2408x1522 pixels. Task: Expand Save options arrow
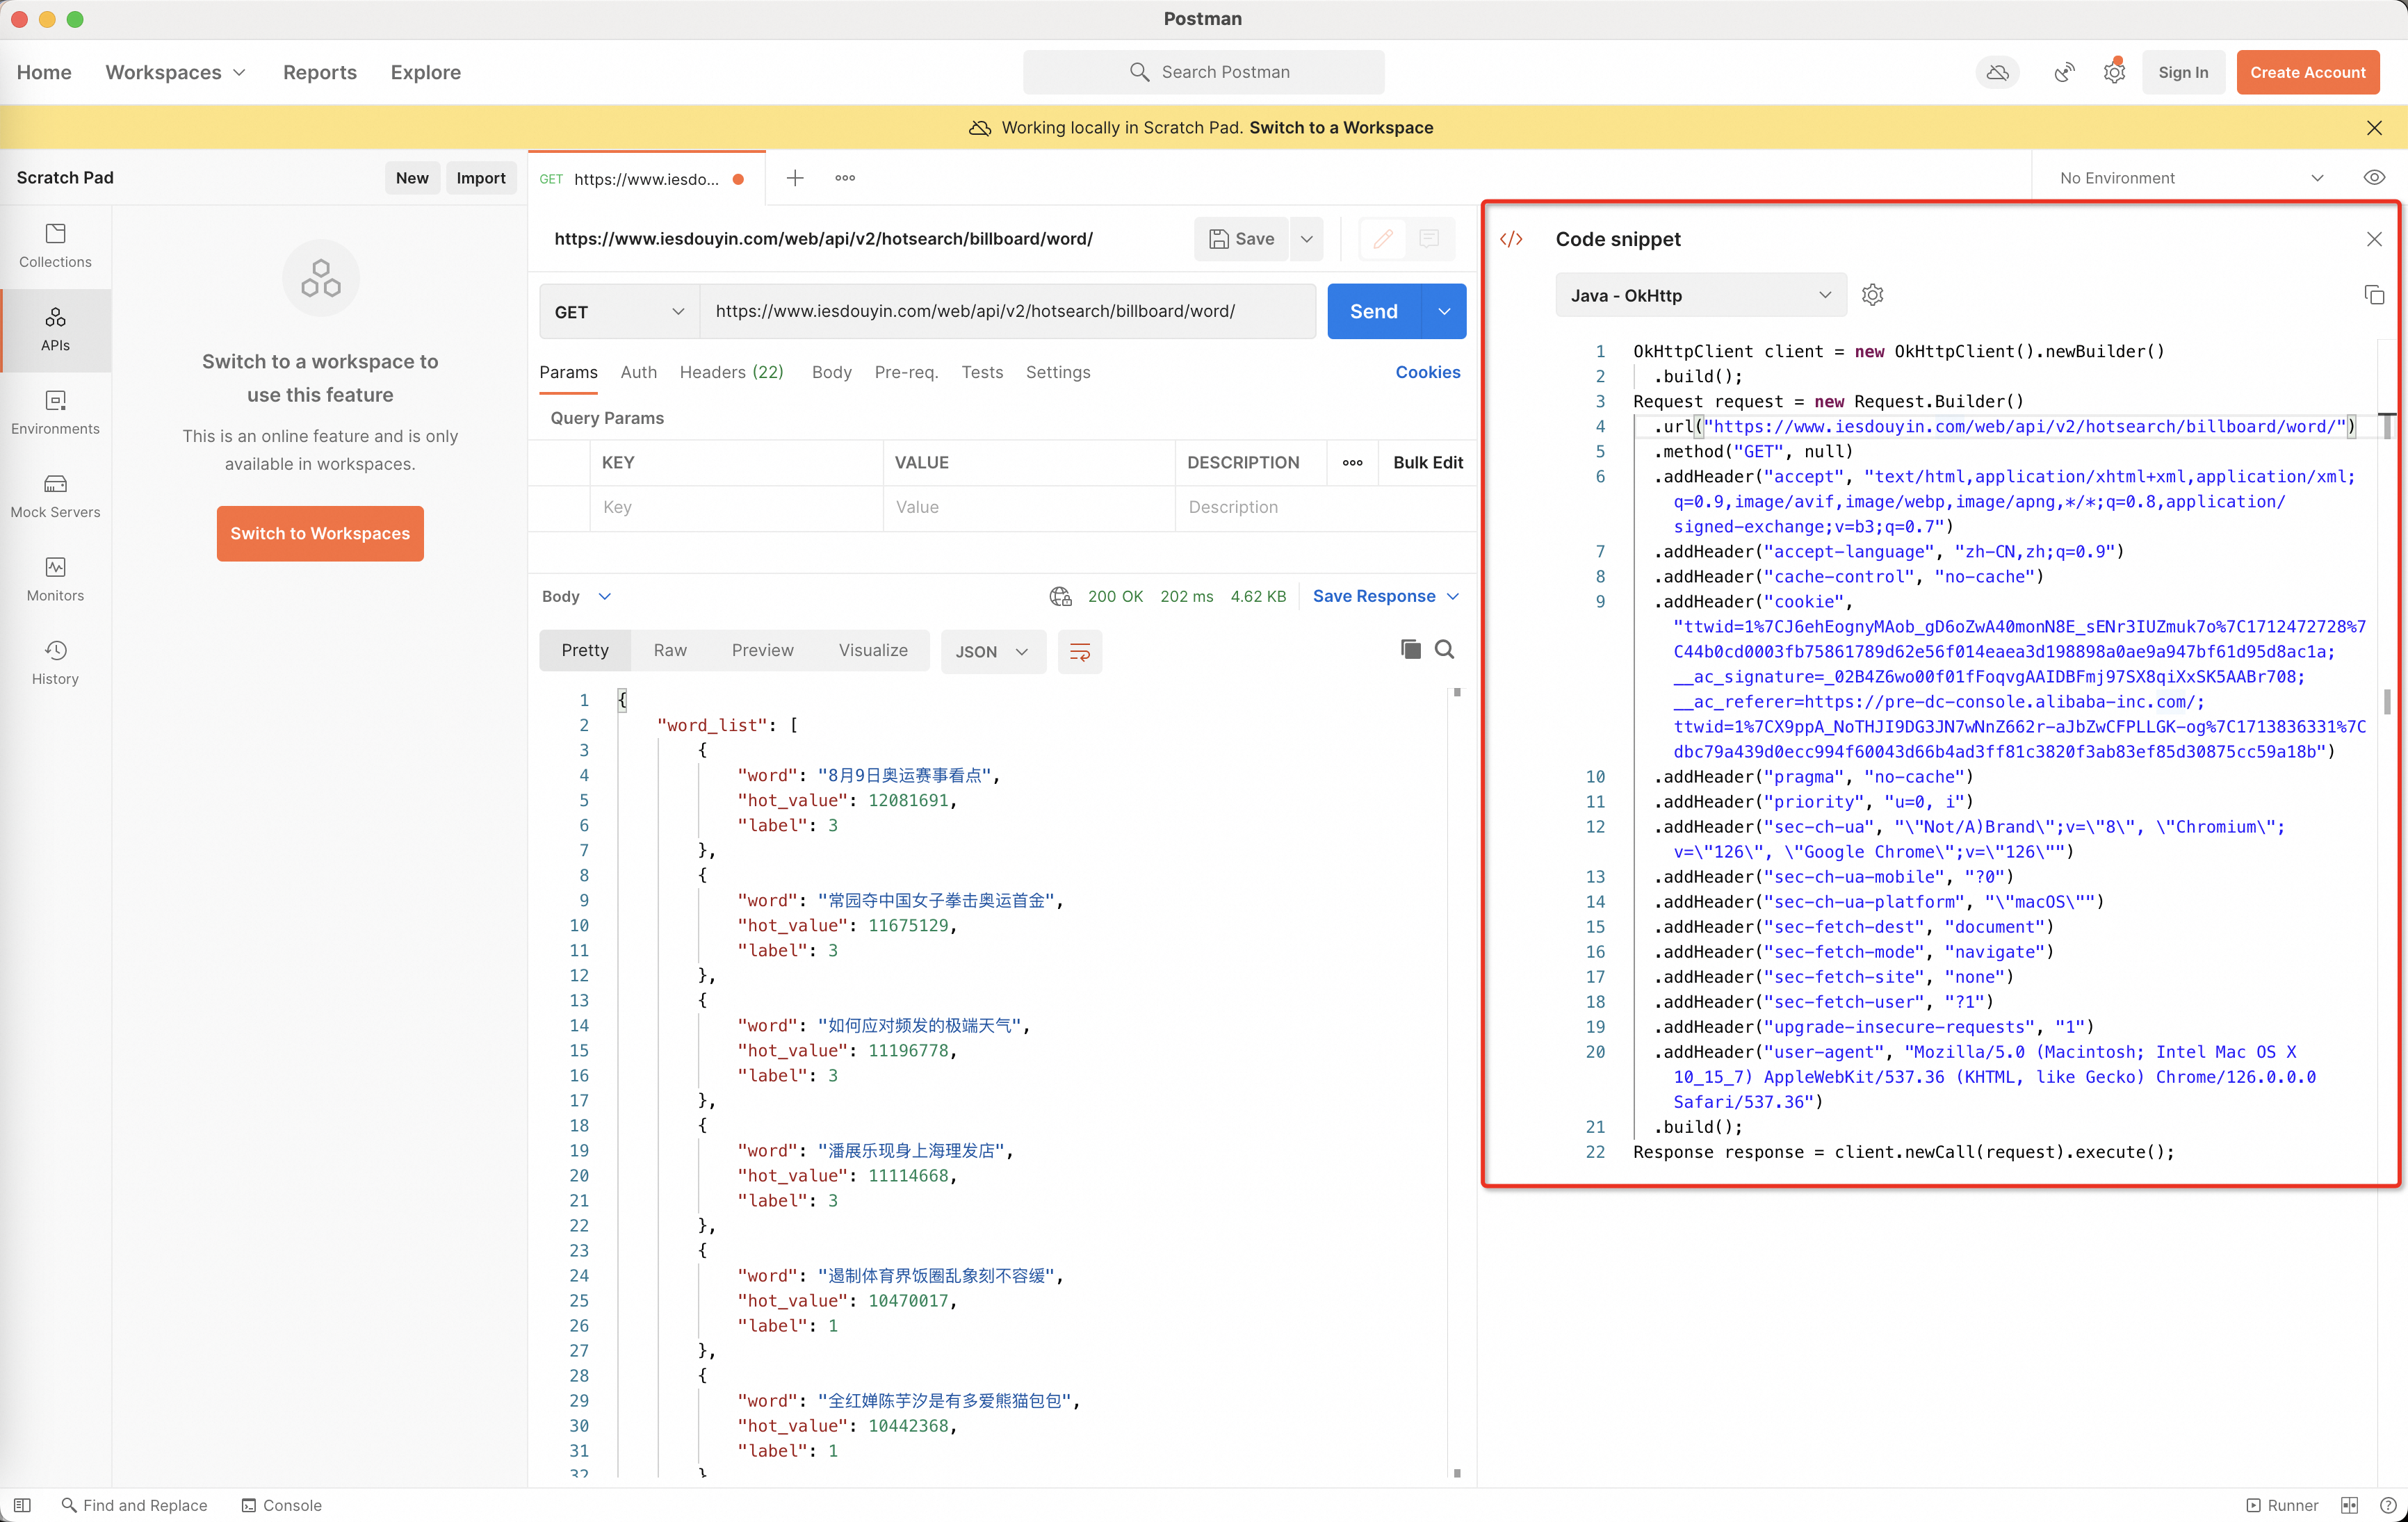tap(1307, 239)
